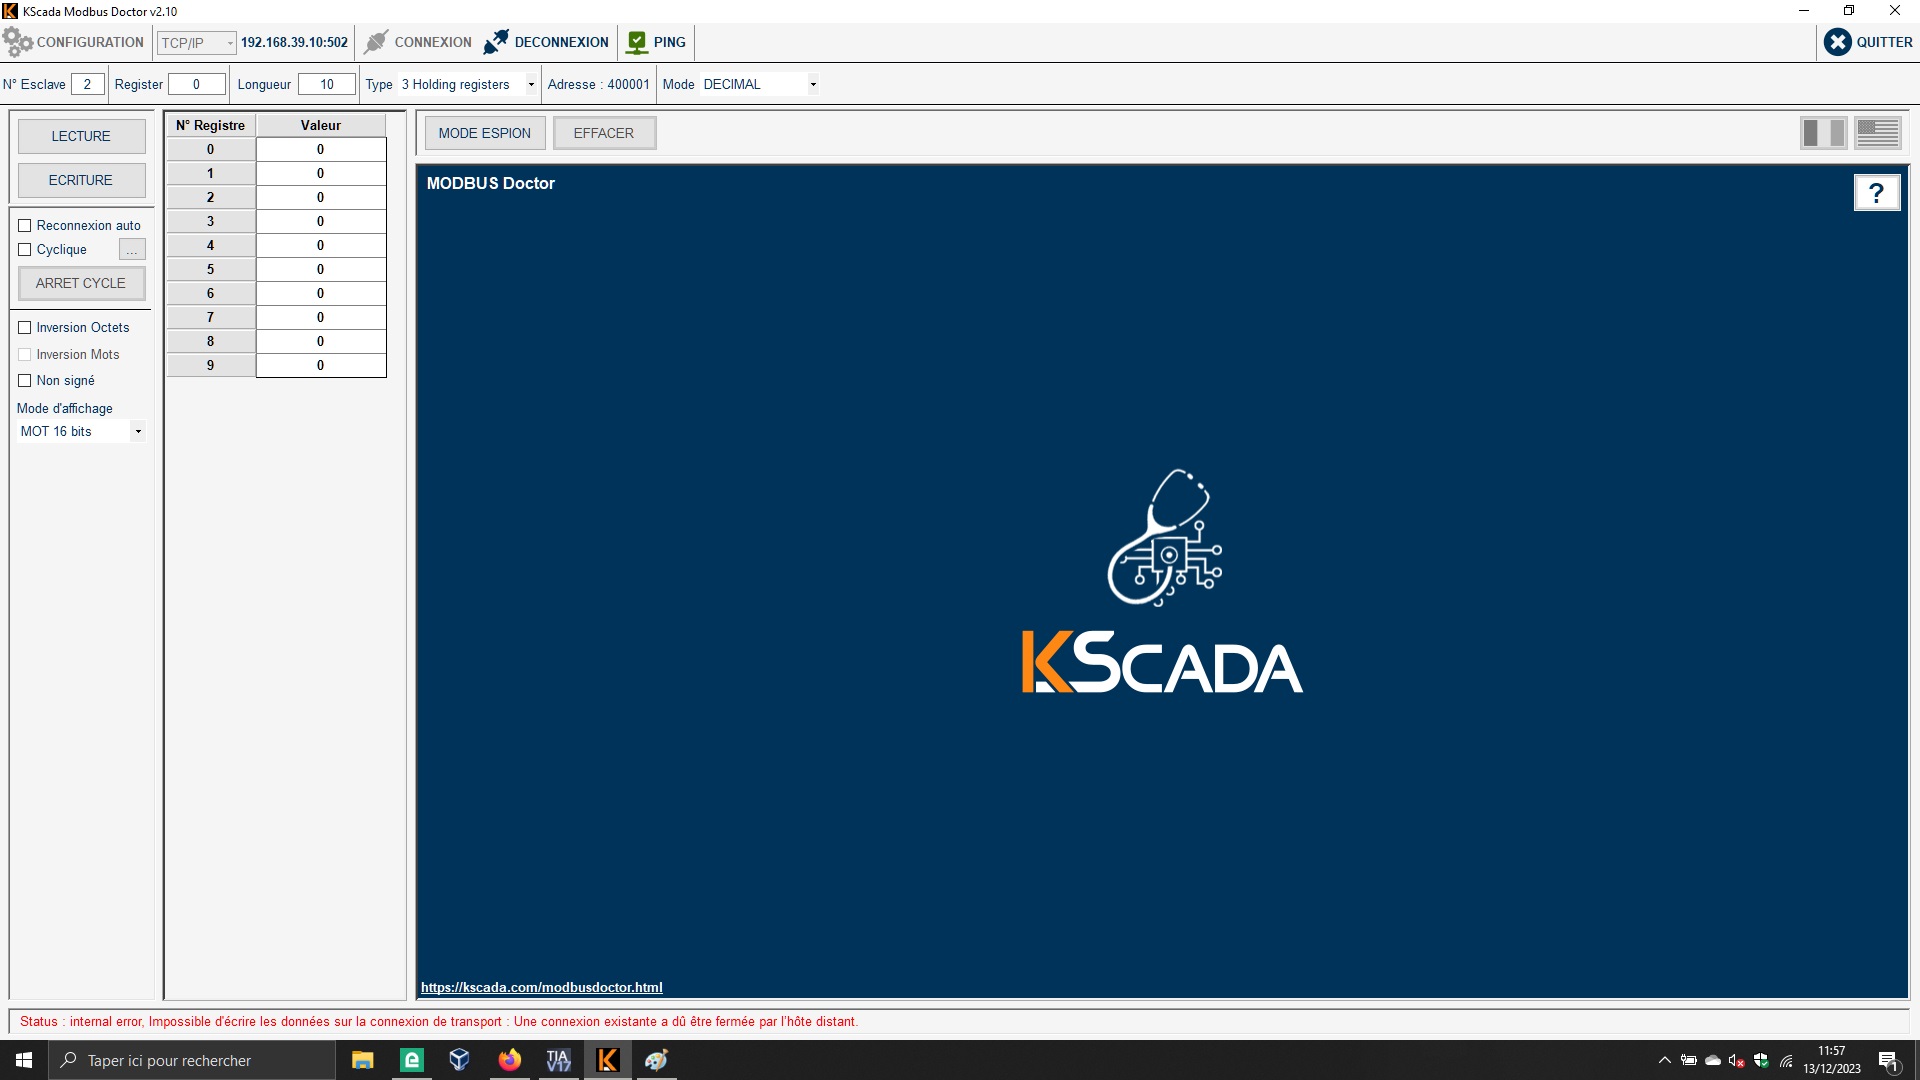Open help with question mark icon
1920x1080 pixels.
(1876, 192)
